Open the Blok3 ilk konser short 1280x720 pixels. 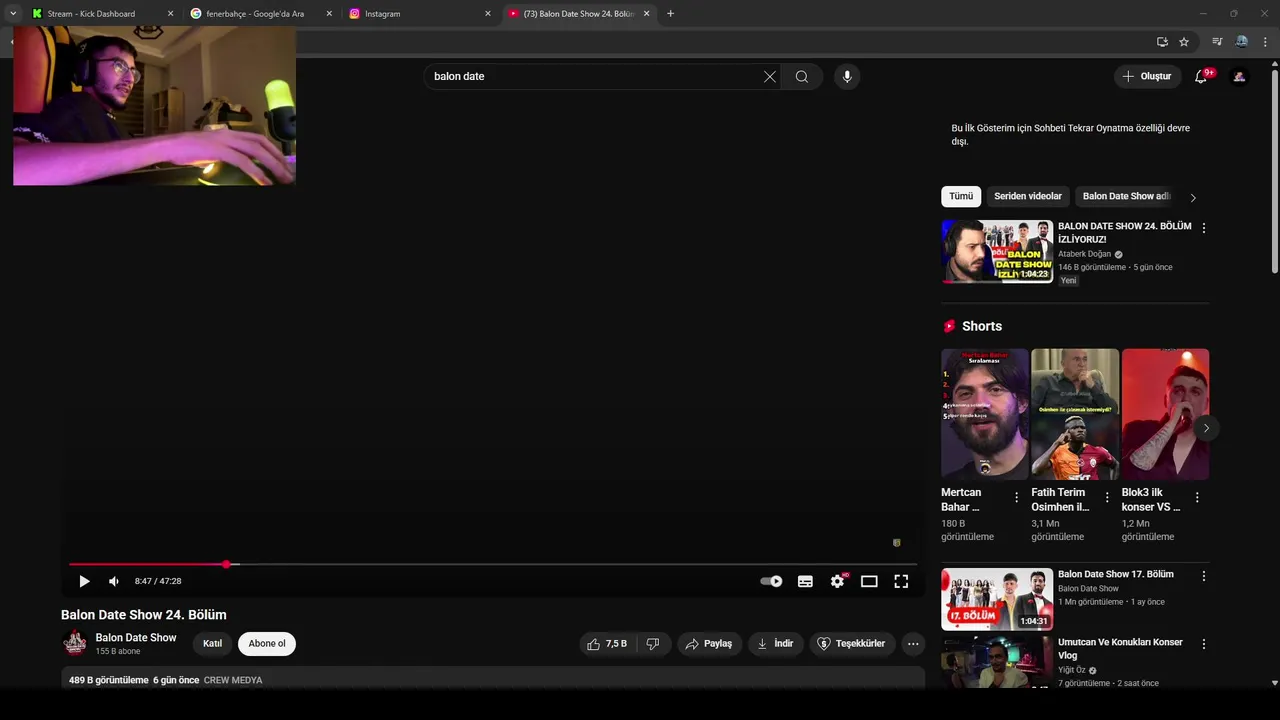point(1165,414)
